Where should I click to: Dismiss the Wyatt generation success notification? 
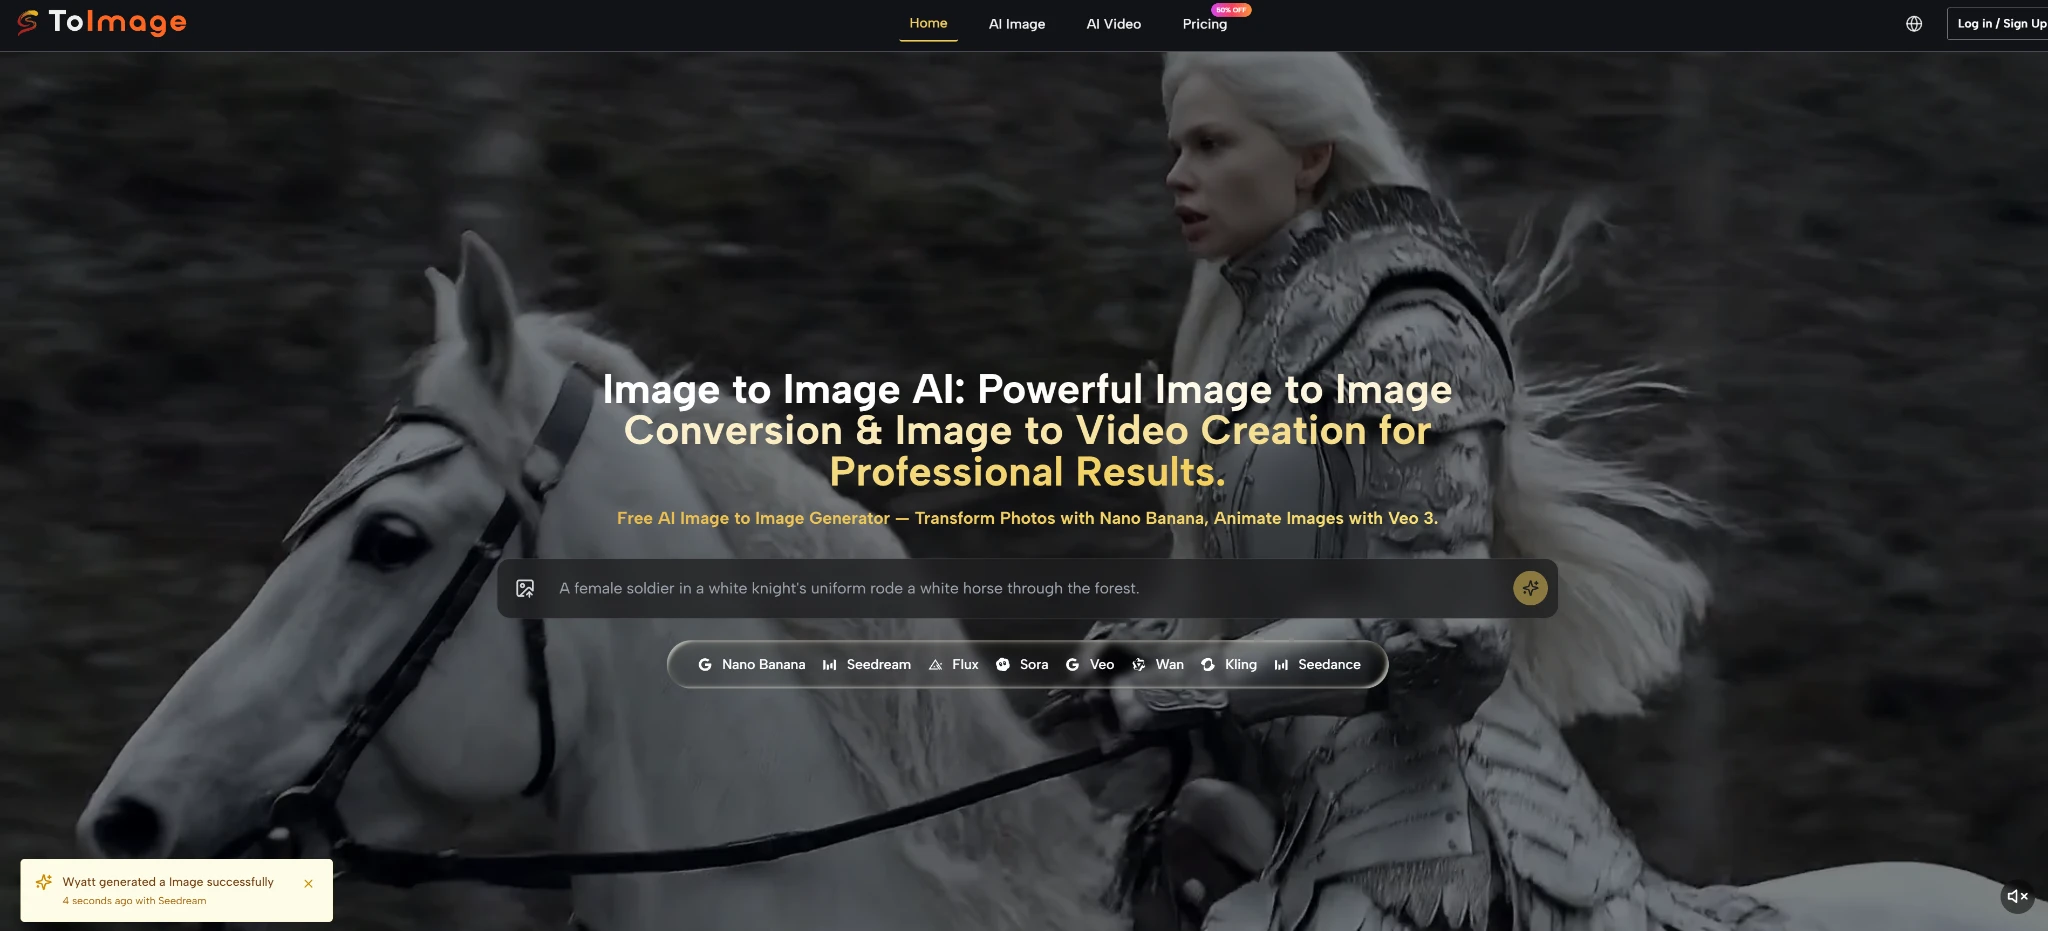pyautogui.click(x=309, y=884)
